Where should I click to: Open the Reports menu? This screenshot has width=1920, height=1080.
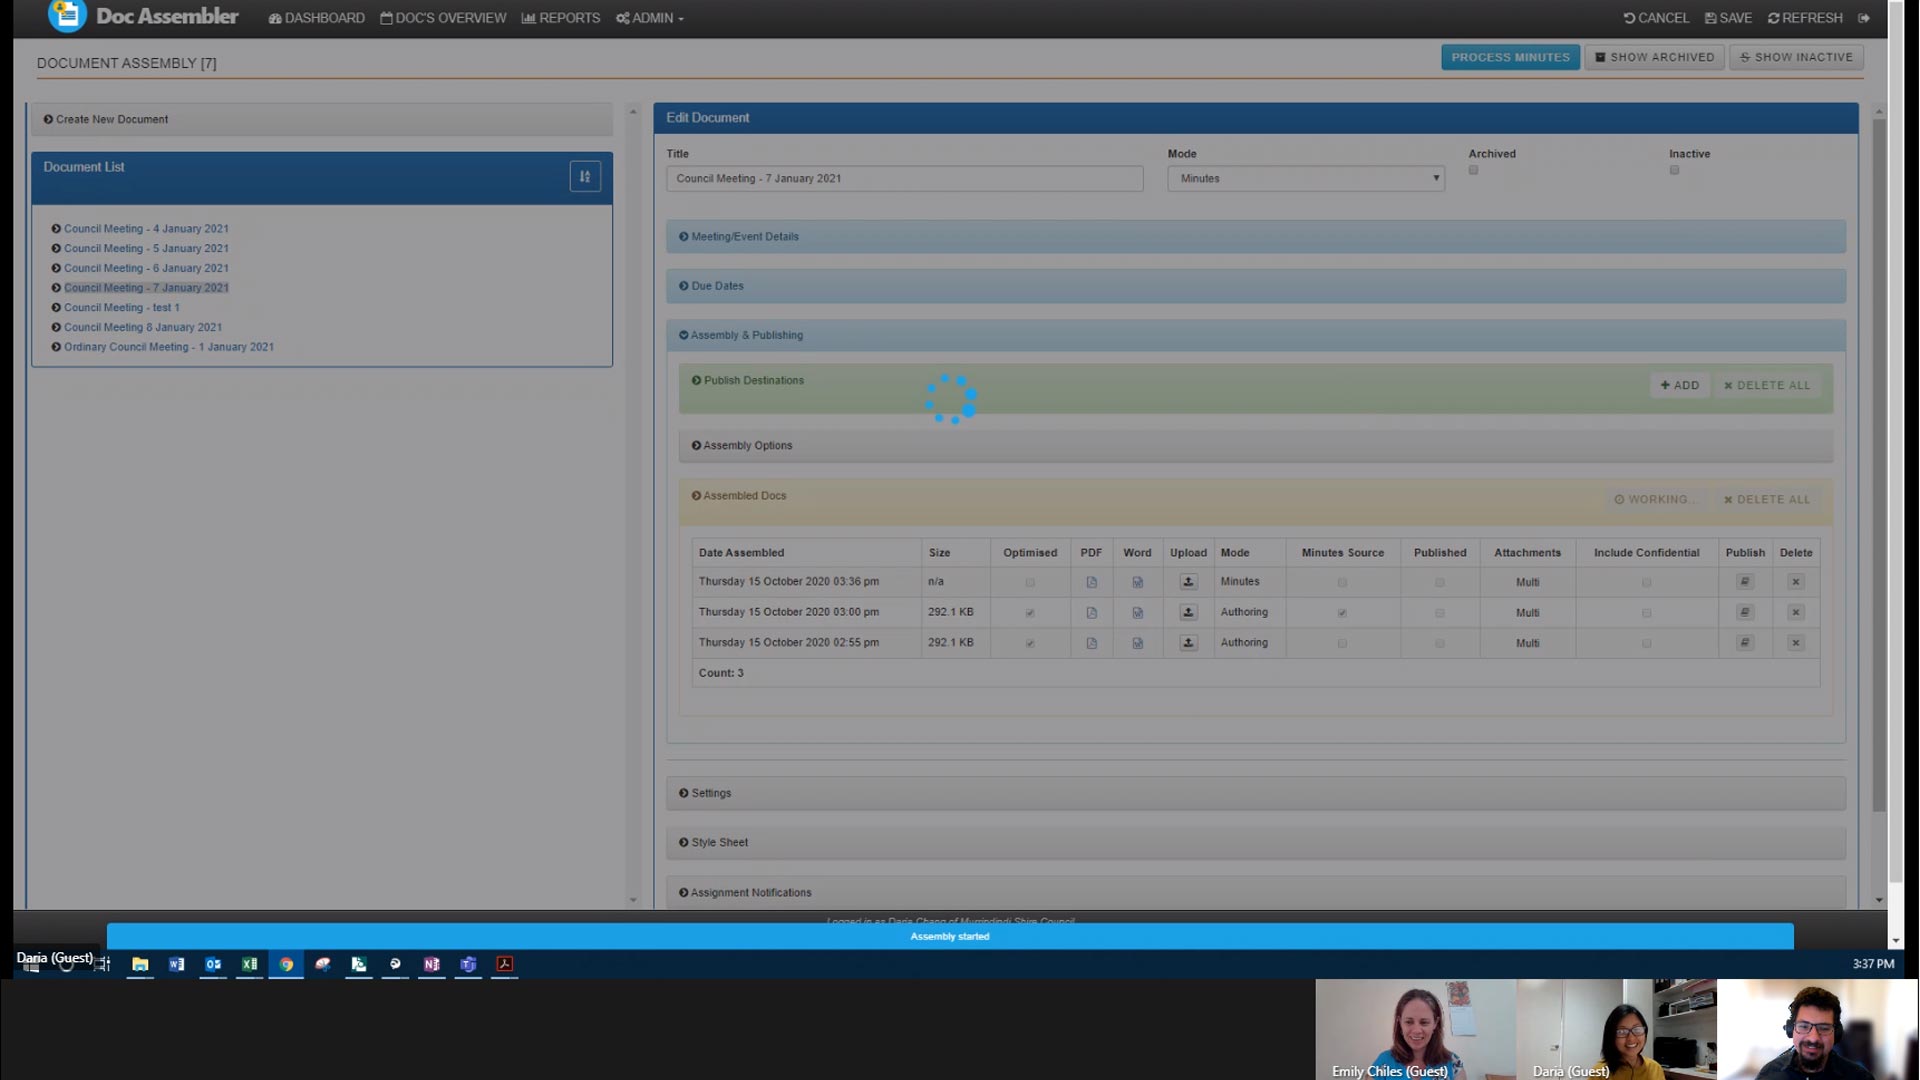[560, 18]
